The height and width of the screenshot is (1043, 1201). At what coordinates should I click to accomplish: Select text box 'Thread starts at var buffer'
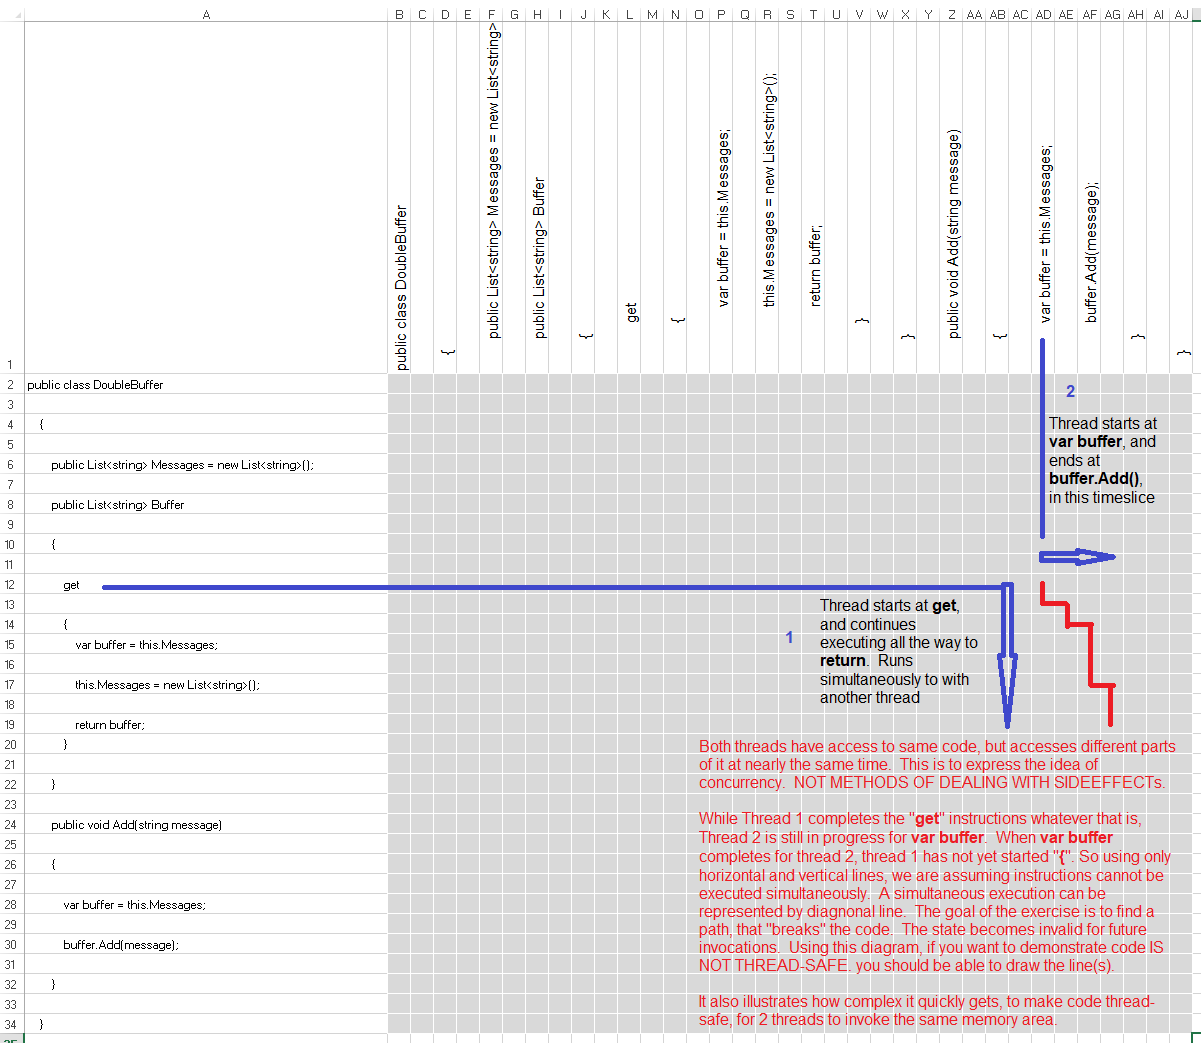(x=1102, y=460)
